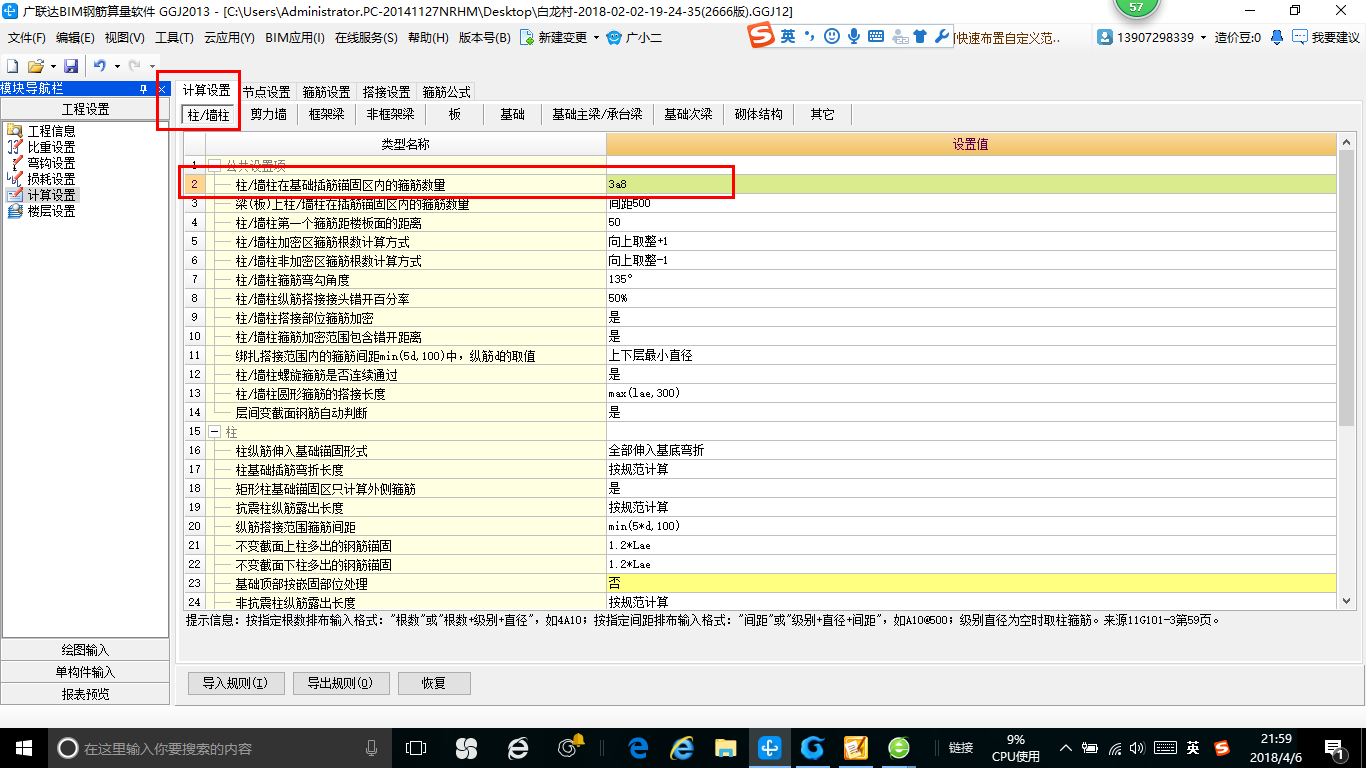Open the action center notification icon
The height and width of the screenshot is (768, 1366).
1334,747
